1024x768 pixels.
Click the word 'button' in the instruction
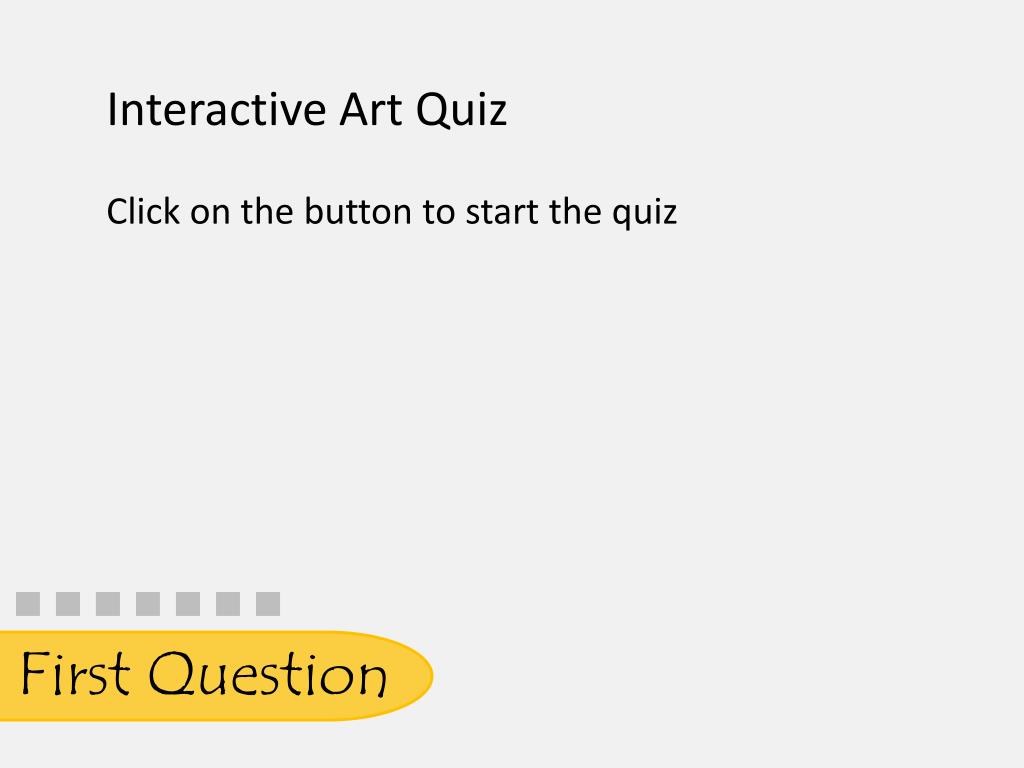(x=359, y=211)
